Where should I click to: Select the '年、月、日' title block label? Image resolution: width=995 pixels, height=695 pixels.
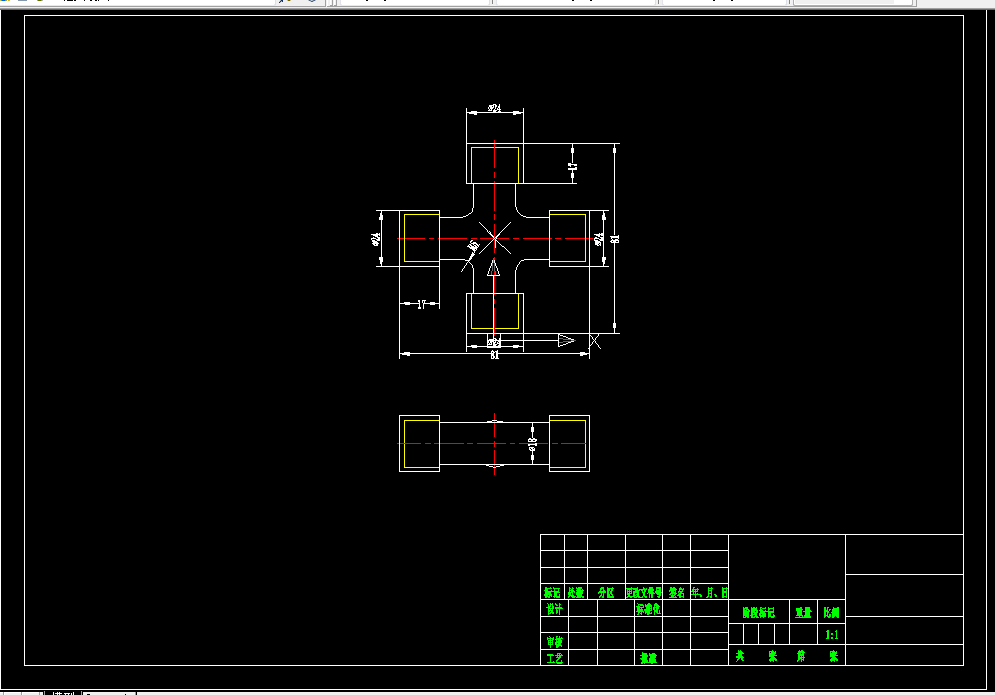click(x=709, y=592)
